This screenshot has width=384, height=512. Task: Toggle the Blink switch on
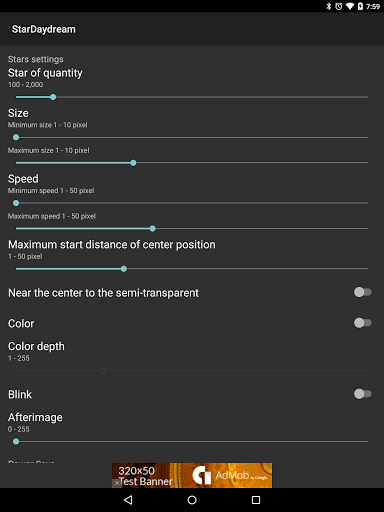363,394
